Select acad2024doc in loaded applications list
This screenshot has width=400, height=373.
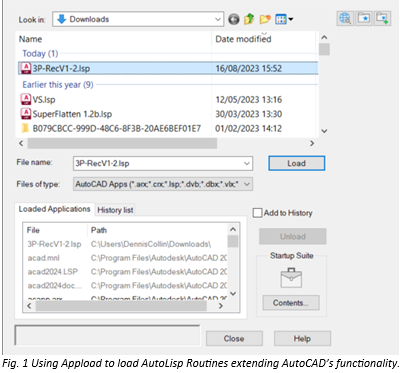55,286
